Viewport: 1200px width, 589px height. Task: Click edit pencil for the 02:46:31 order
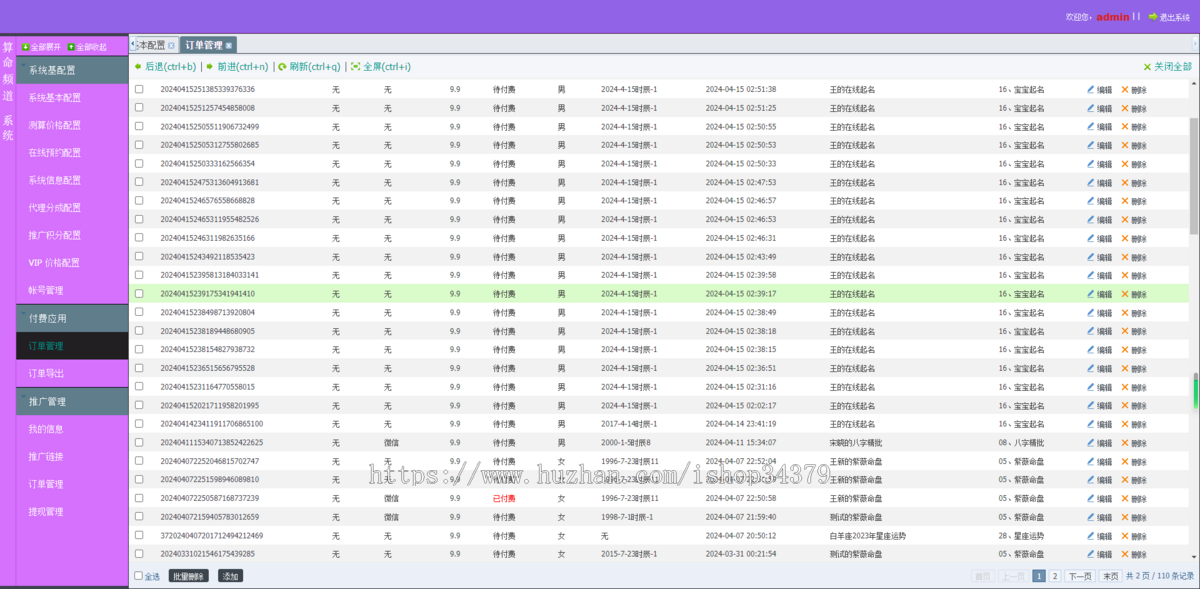click(1091, 238)
